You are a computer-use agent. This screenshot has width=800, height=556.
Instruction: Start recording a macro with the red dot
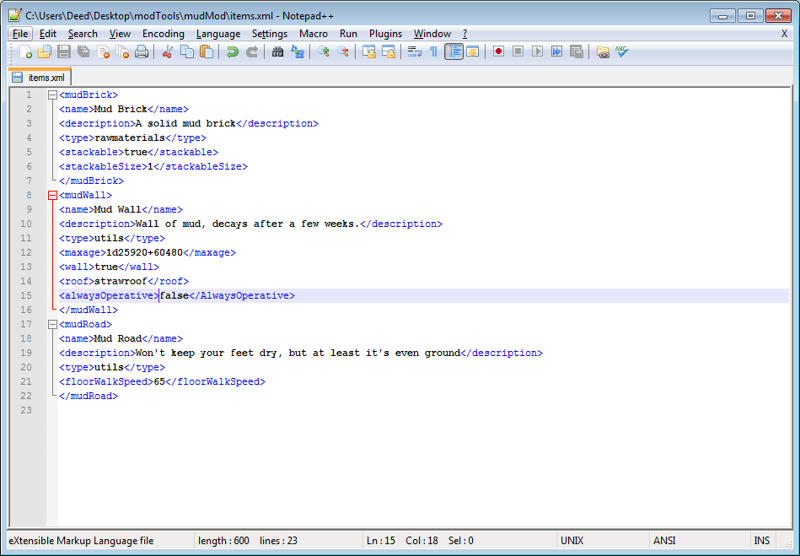point(498,52)
